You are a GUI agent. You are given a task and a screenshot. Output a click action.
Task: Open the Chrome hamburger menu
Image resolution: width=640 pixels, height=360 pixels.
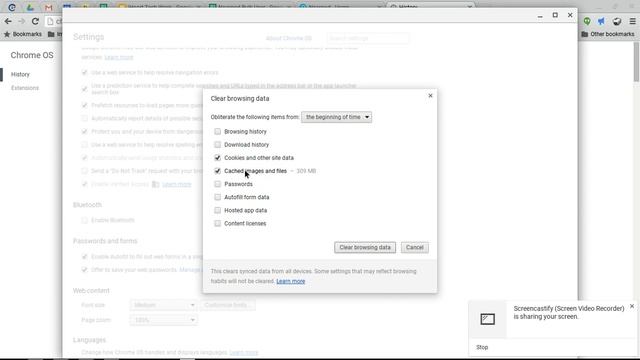(632, 21)
